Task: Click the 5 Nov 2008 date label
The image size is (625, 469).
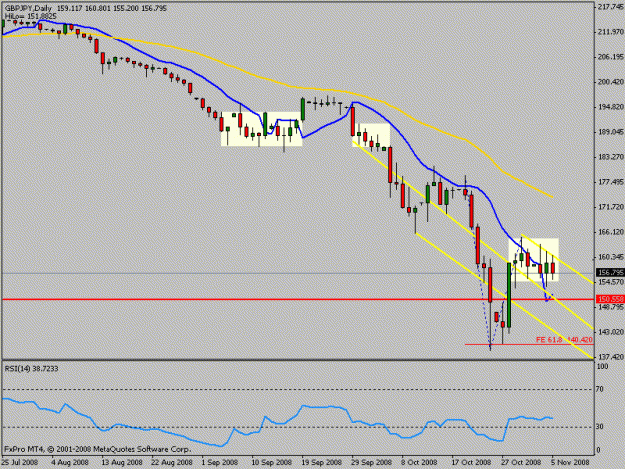Action: pos(570,463)
